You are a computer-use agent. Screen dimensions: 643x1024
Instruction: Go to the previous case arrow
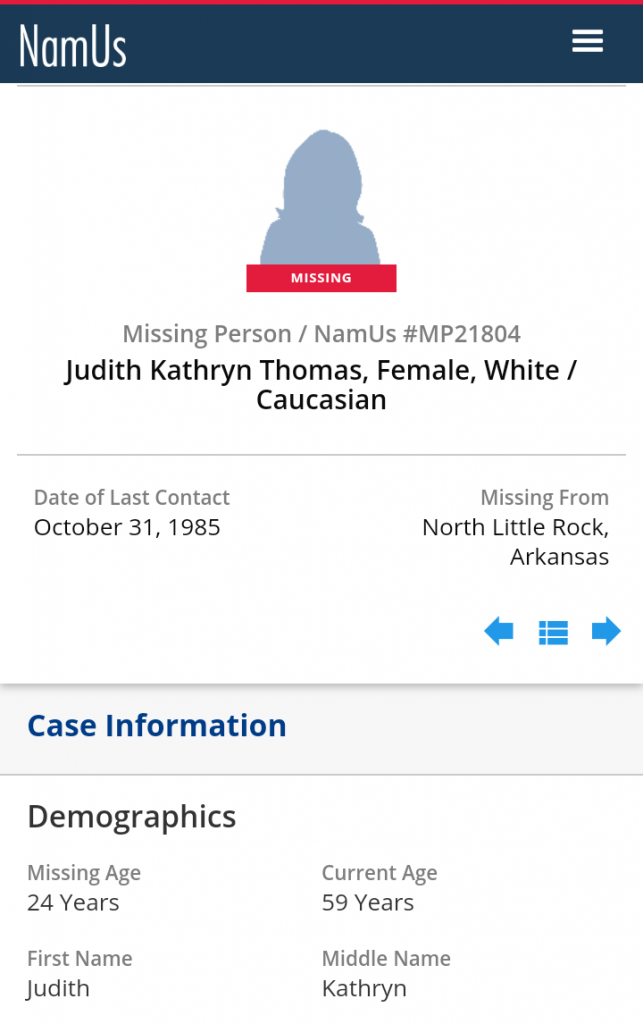[x=498, y=631]
